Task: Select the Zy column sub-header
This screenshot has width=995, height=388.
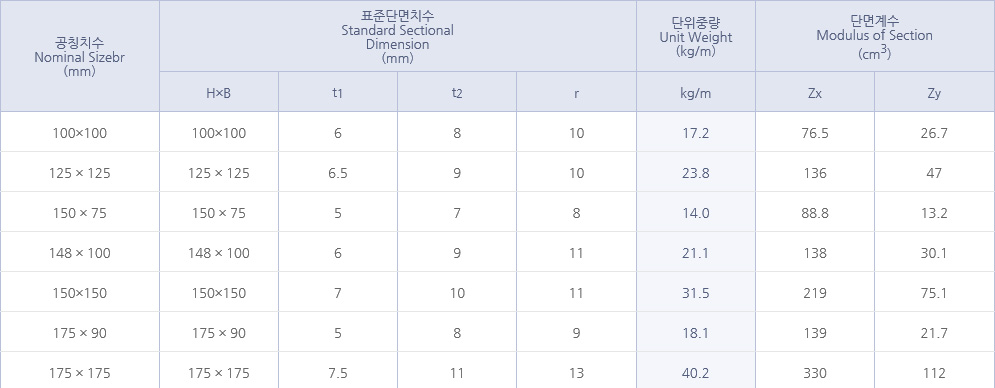Action: [x=934, y=92]
